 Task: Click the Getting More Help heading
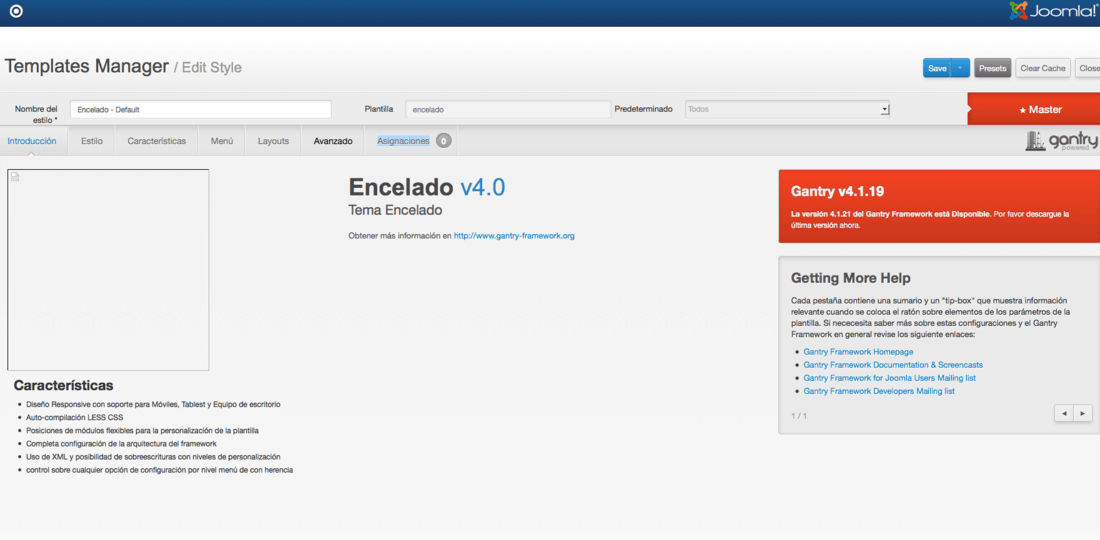pos(851,278)
